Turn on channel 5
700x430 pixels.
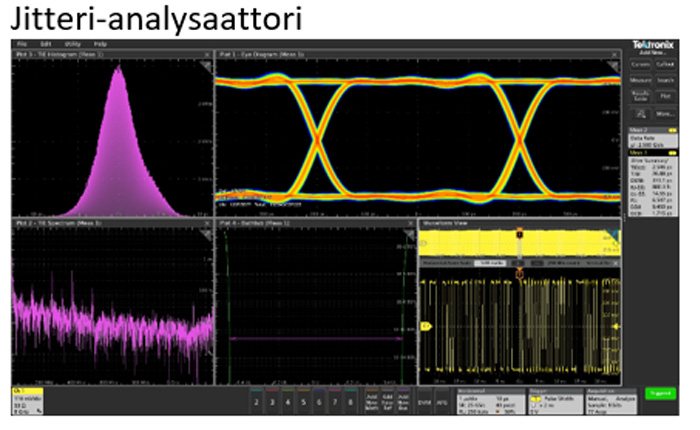tap(304, 400)
